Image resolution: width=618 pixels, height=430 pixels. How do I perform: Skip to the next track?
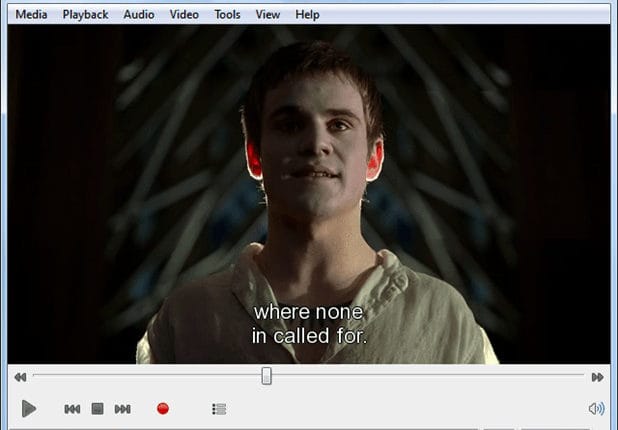(122, 409)
